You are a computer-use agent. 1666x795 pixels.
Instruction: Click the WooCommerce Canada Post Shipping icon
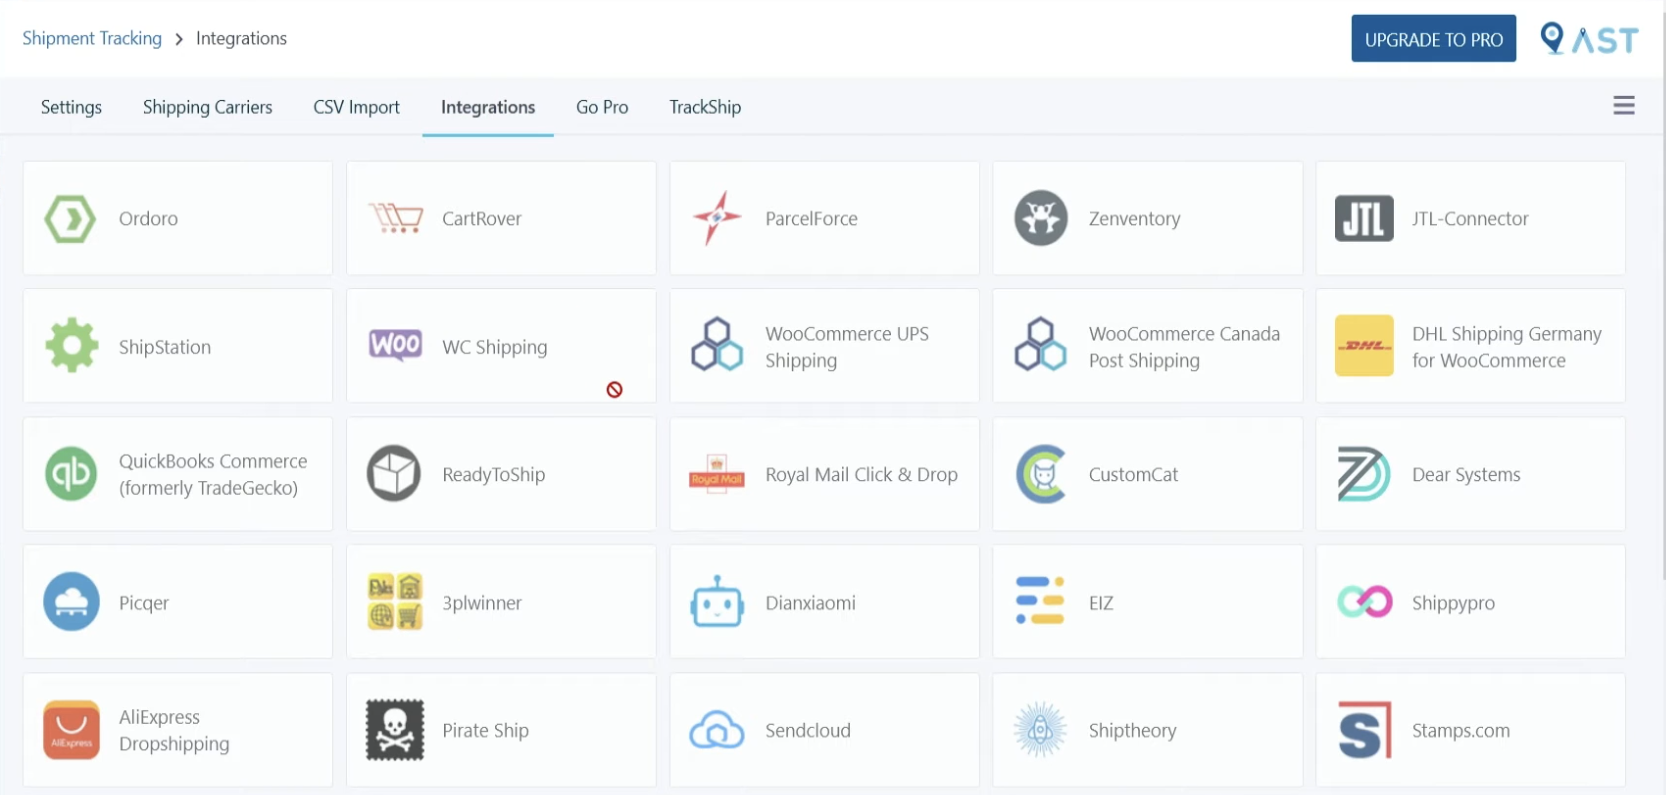pos(1041,345)
